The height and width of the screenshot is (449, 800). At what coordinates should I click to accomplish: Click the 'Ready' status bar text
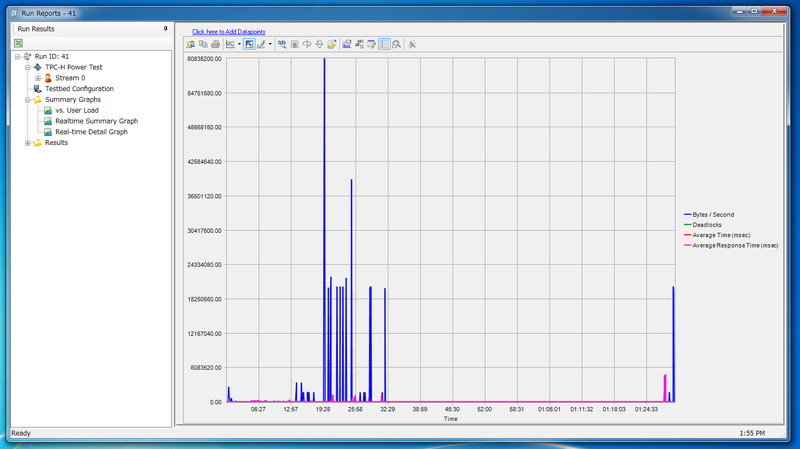pos(21,433)
